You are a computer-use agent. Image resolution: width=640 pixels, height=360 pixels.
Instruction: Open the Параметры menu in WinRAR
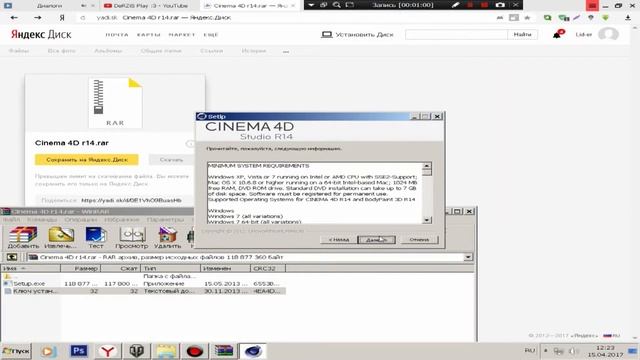coord(165,220)
